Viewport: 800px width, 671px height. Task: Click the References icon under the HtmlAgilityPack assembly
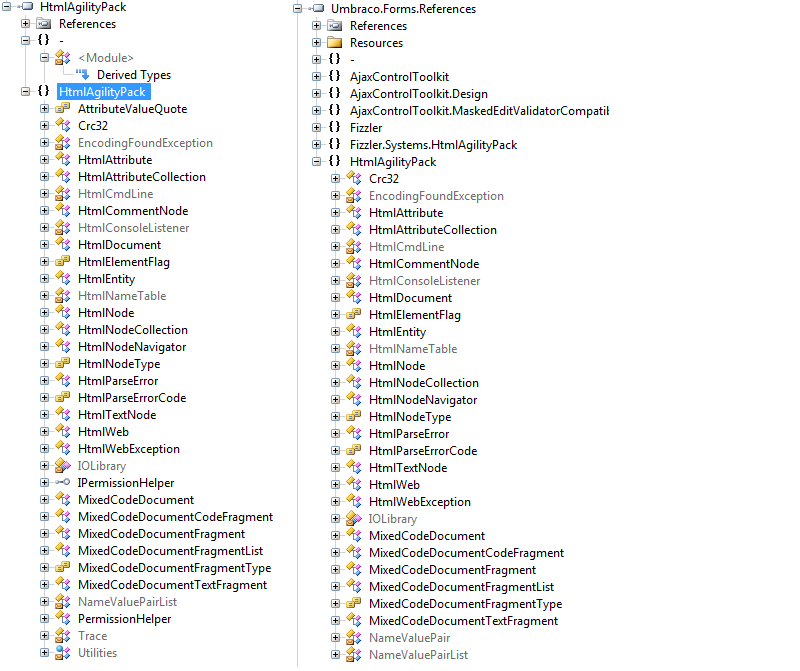(44, 23)
